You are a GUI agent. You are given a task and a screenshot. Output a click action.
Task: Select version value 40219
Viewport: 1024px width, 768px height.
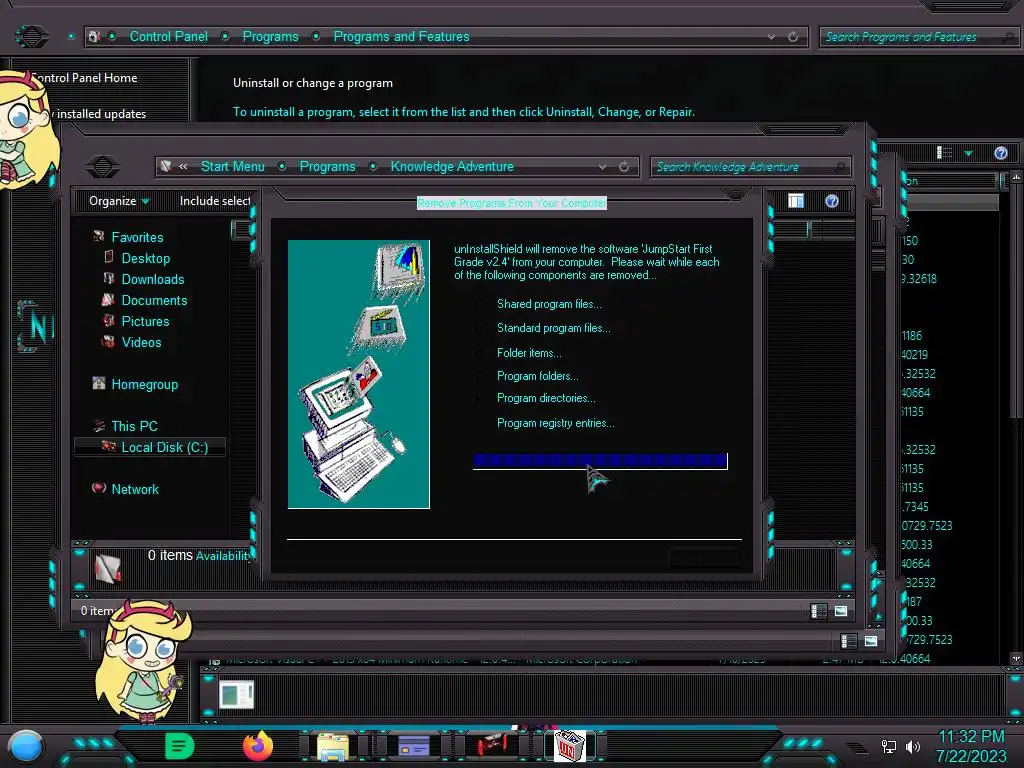point(914,355)
